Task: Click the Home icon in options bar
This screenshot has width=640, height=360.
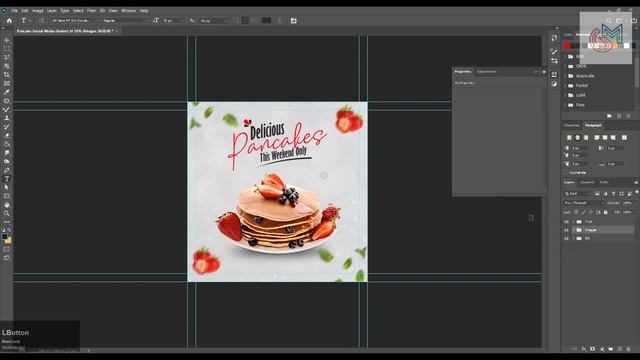Action: pyautogui.click(x=9, y=20)
